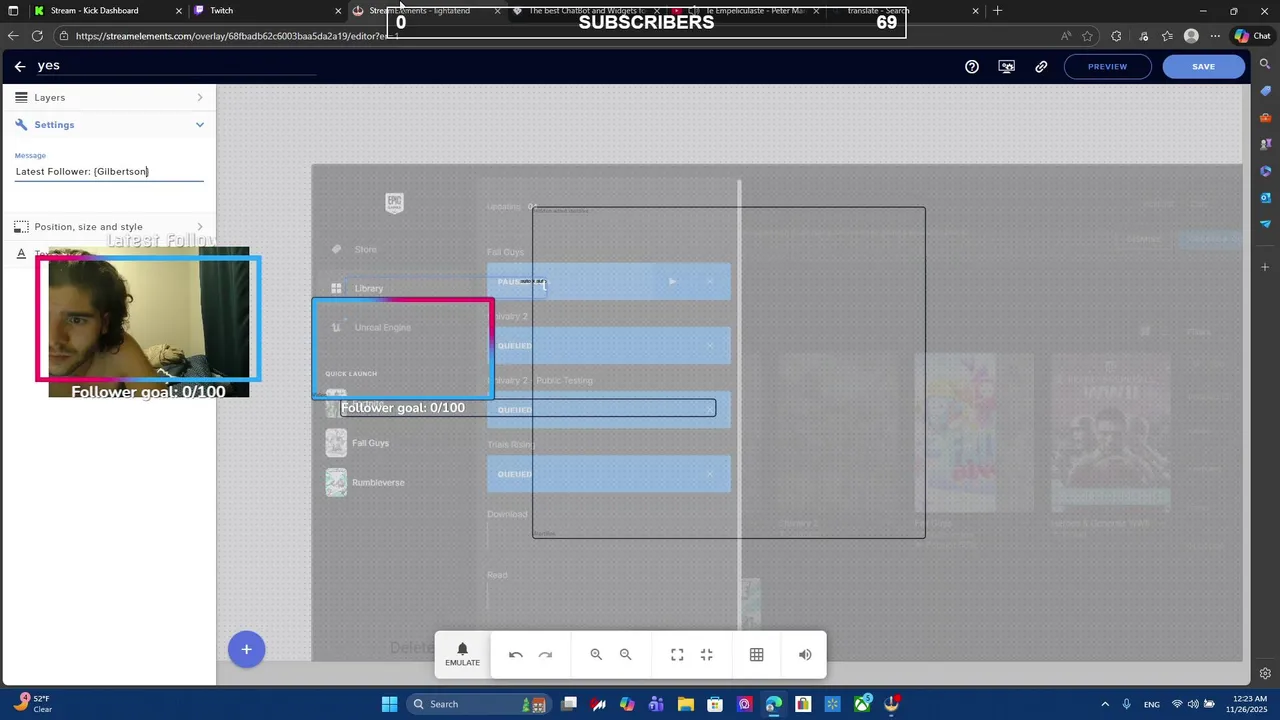Open the help question mark icon

click(972, 66)
